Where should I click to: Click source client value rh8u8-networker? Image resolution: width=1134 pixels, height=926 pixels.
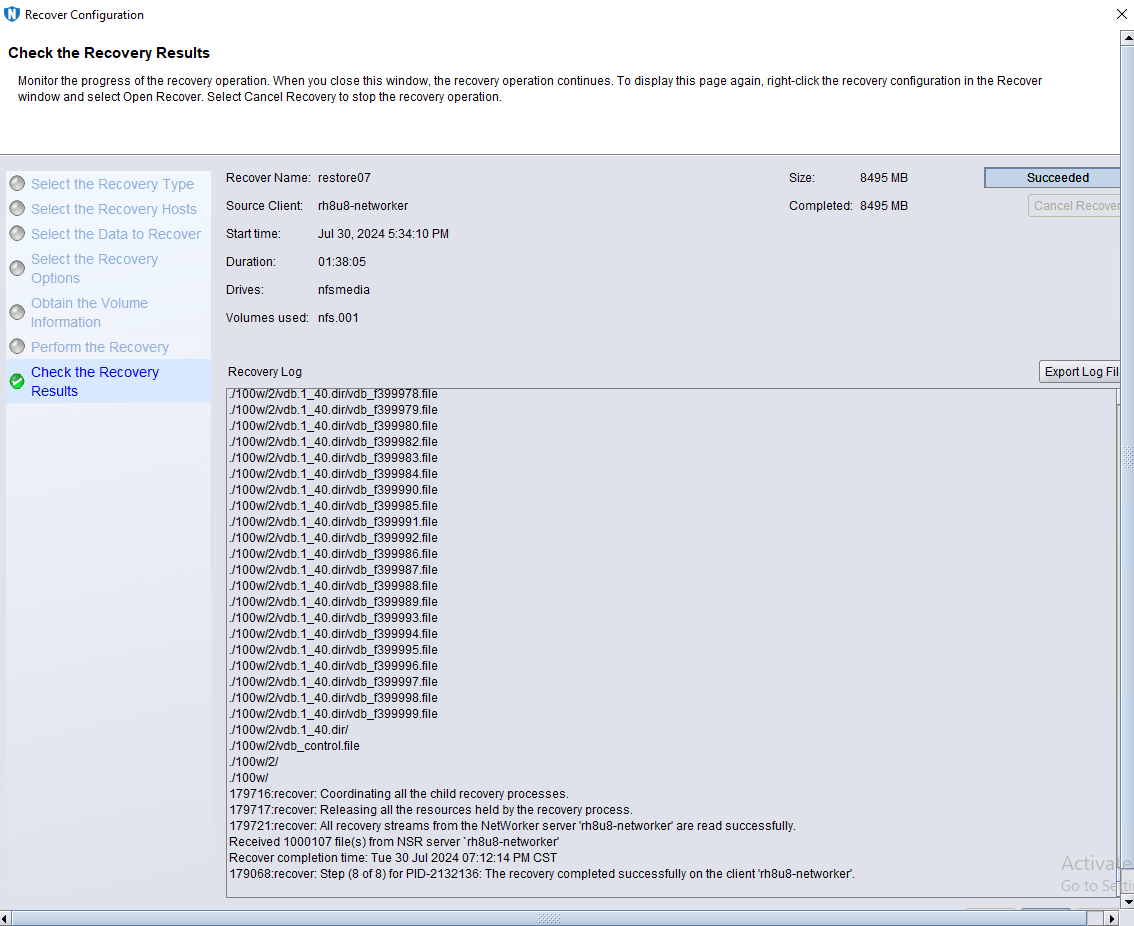coord(363,206)
